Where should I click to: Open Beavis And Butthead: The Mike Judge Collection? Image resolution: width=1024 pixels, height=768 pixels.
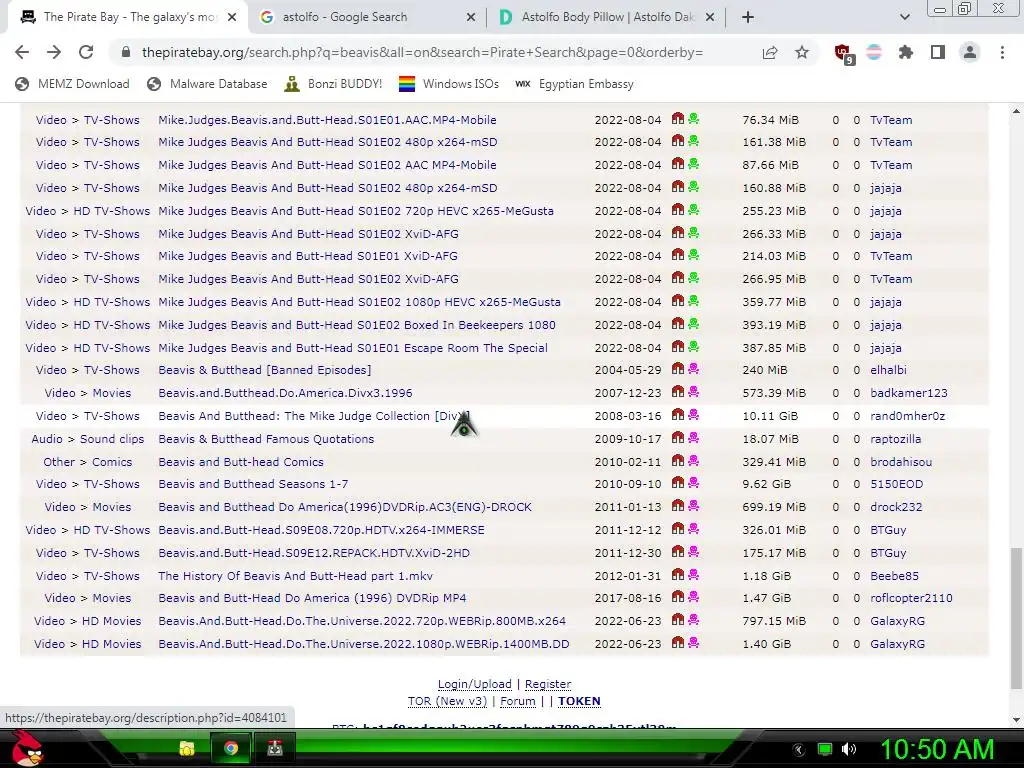313,416
